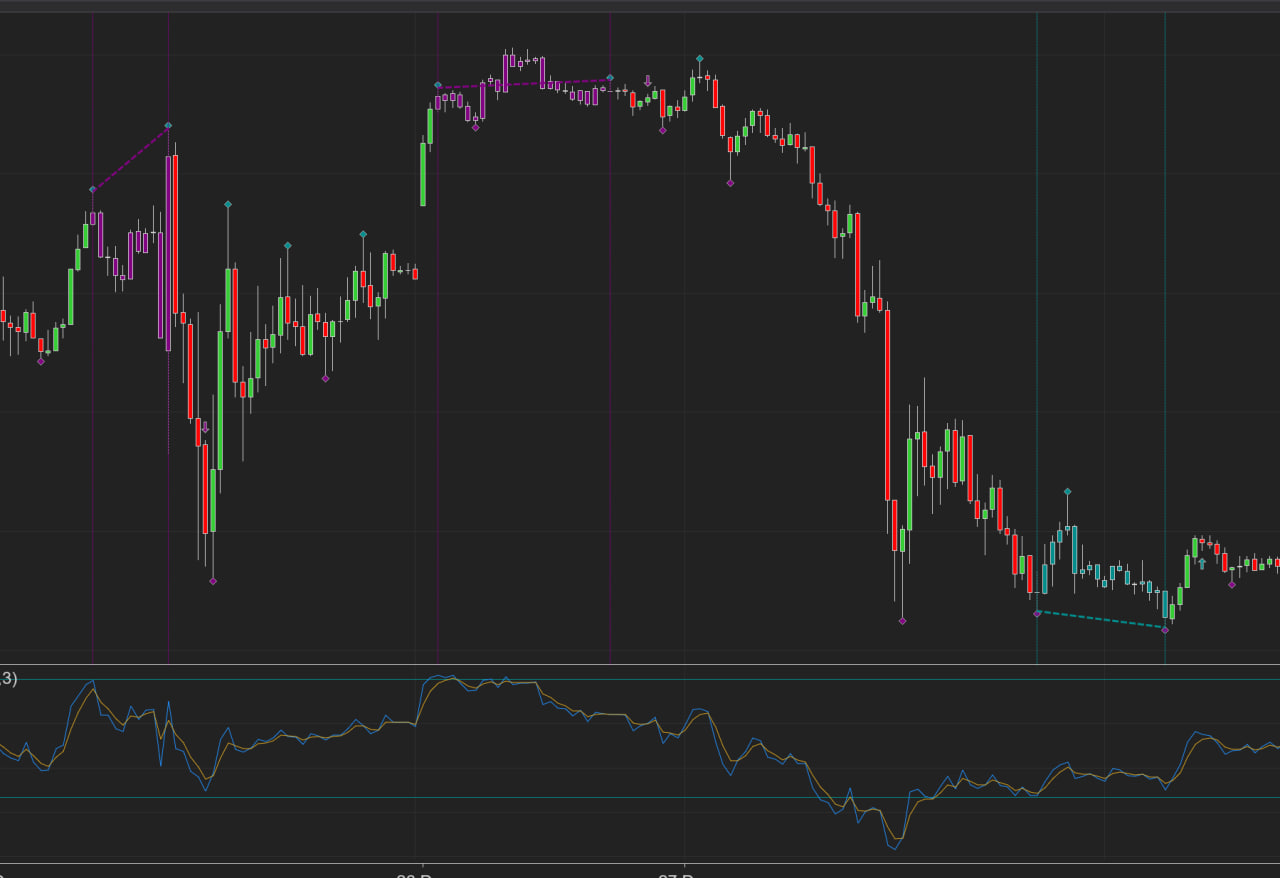The height and width of the screenshot is (878, 1280).
Task: Click the purple down arrow above the top consolidation
Action: pyautogui.click(x=648, y=80)
